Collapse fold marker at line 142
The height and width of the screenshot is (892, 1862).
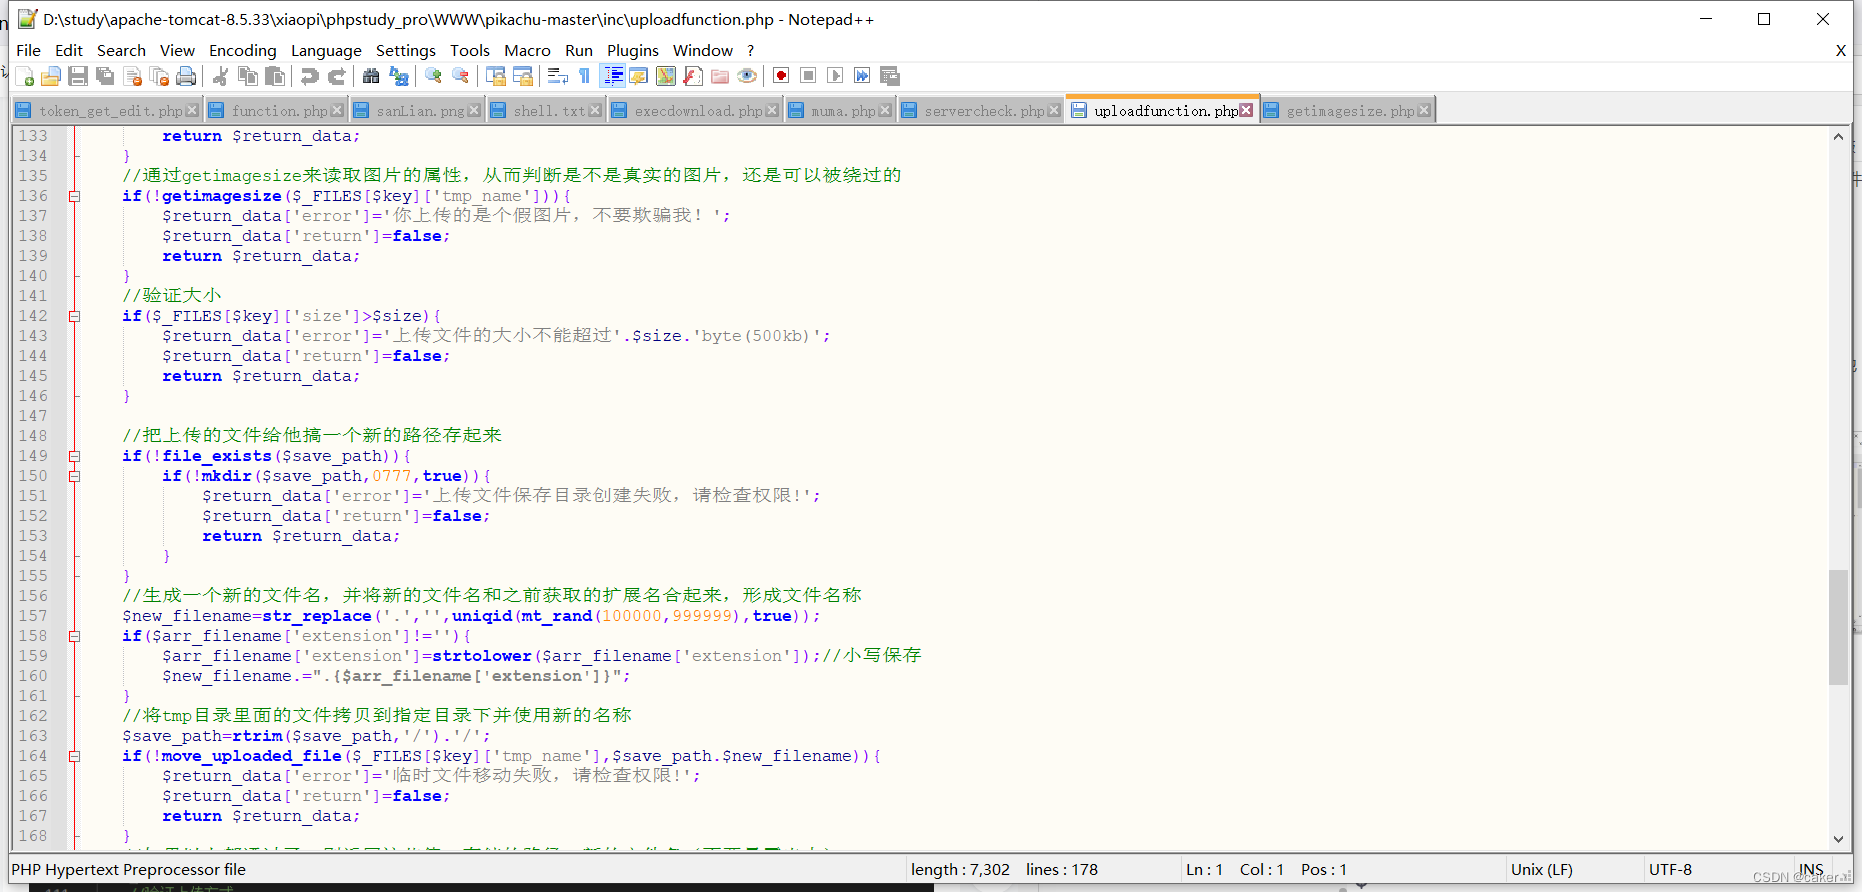coord(74,316)
